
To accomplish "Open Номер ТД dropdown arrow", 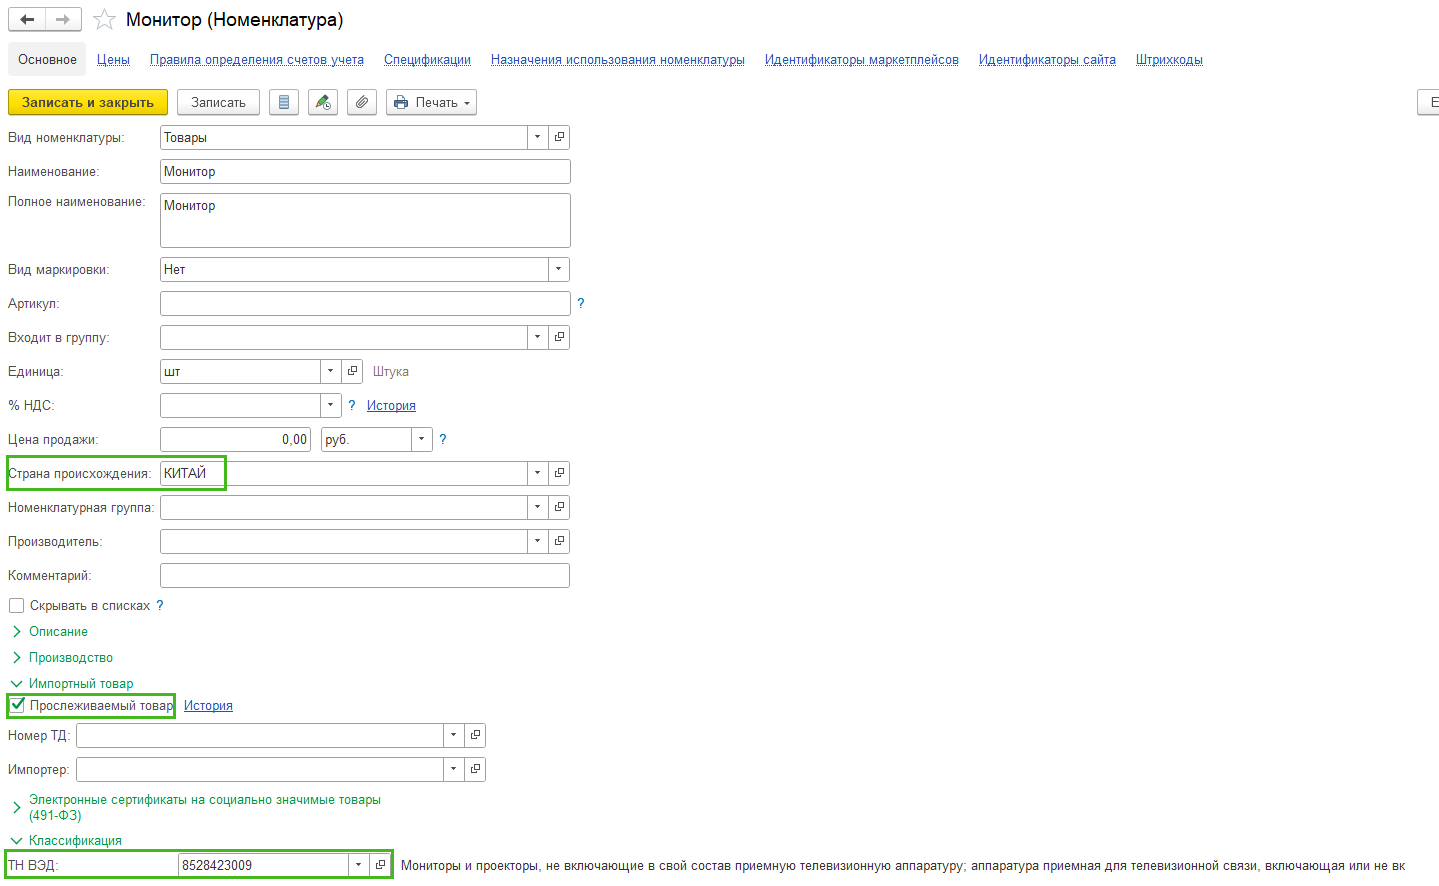I will (453, 735).
